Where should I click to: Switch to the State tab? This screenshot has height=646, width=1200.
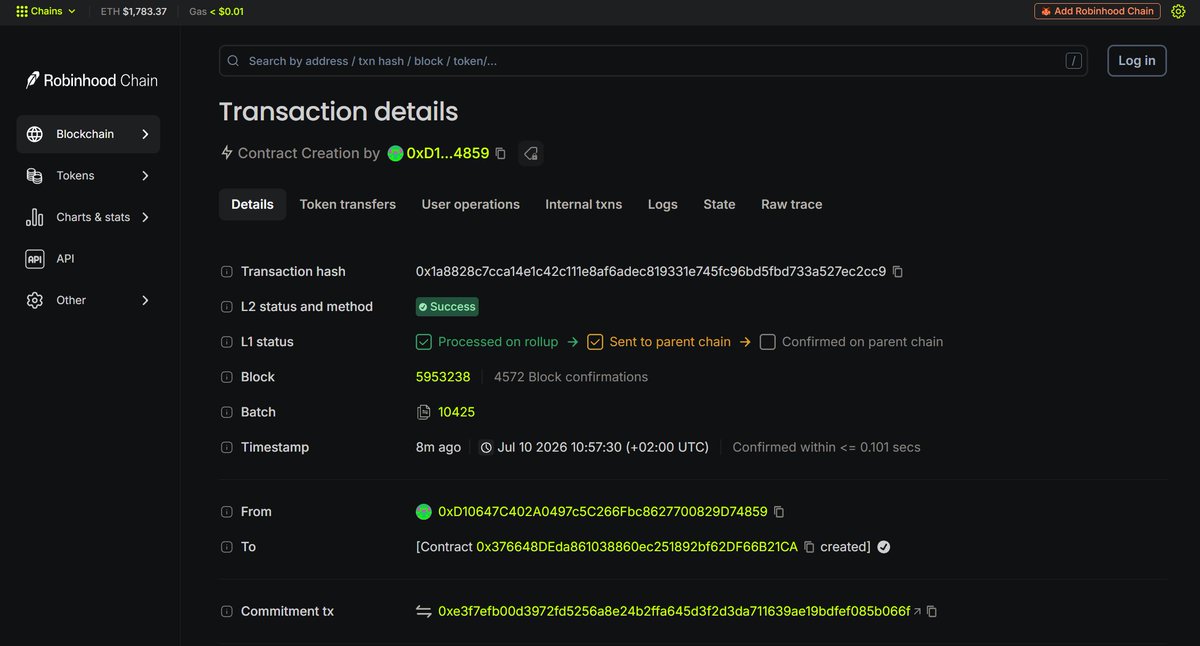click(x=719, y=204)
